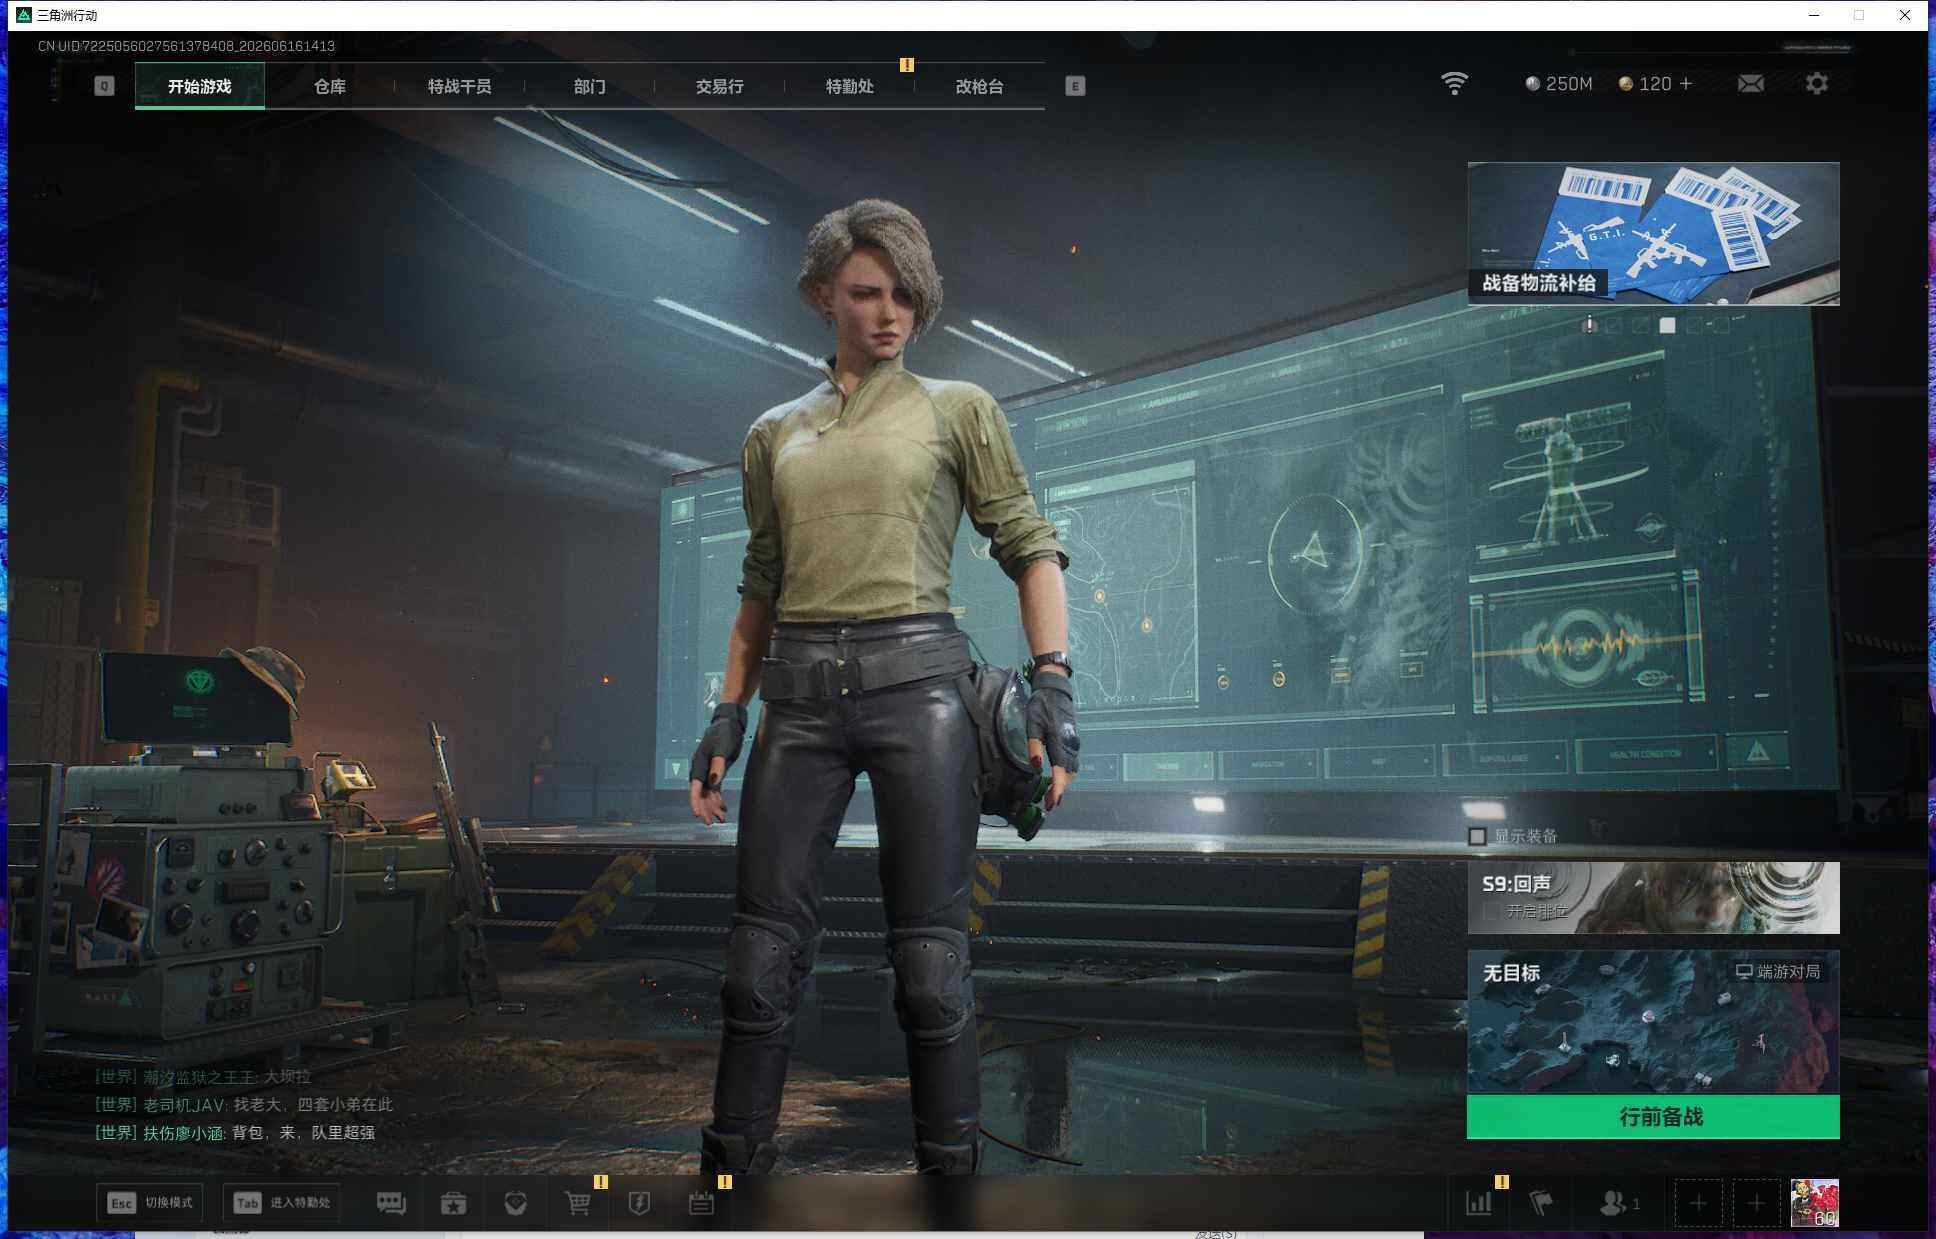
Task: Click the Esc 切换模式 button
Action: point(150,1203)
